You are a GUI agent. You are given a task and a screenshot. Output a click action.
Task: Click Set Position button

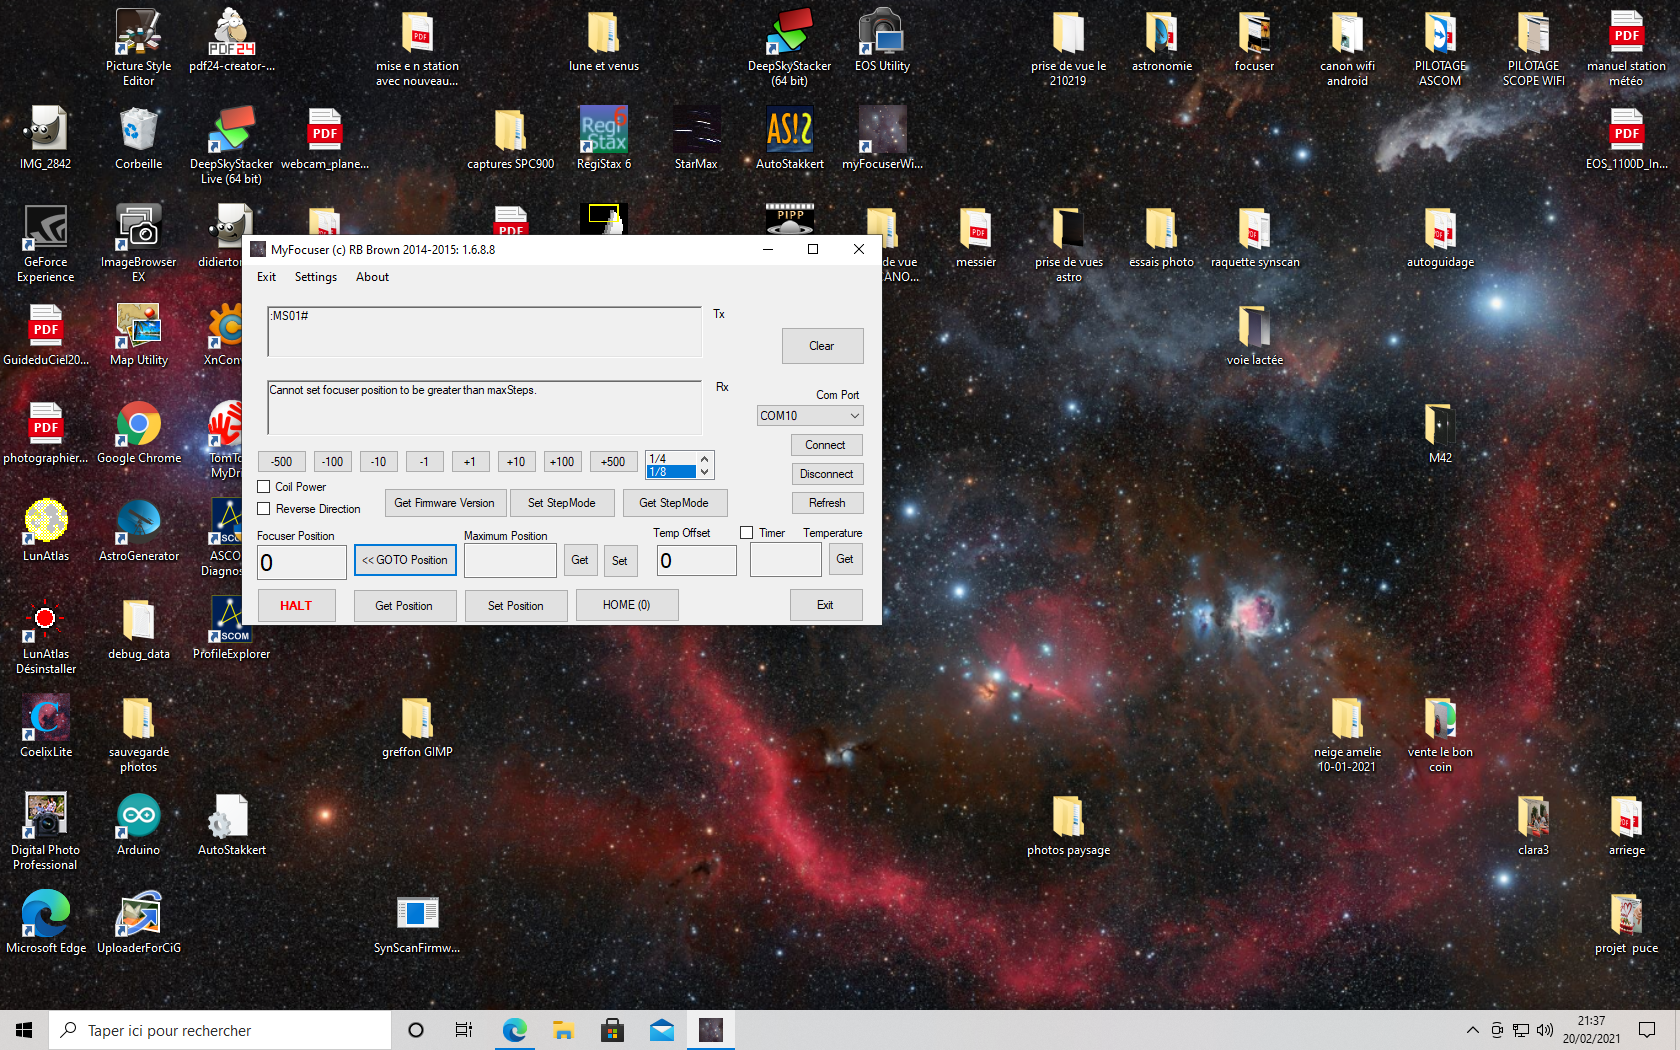516,606
